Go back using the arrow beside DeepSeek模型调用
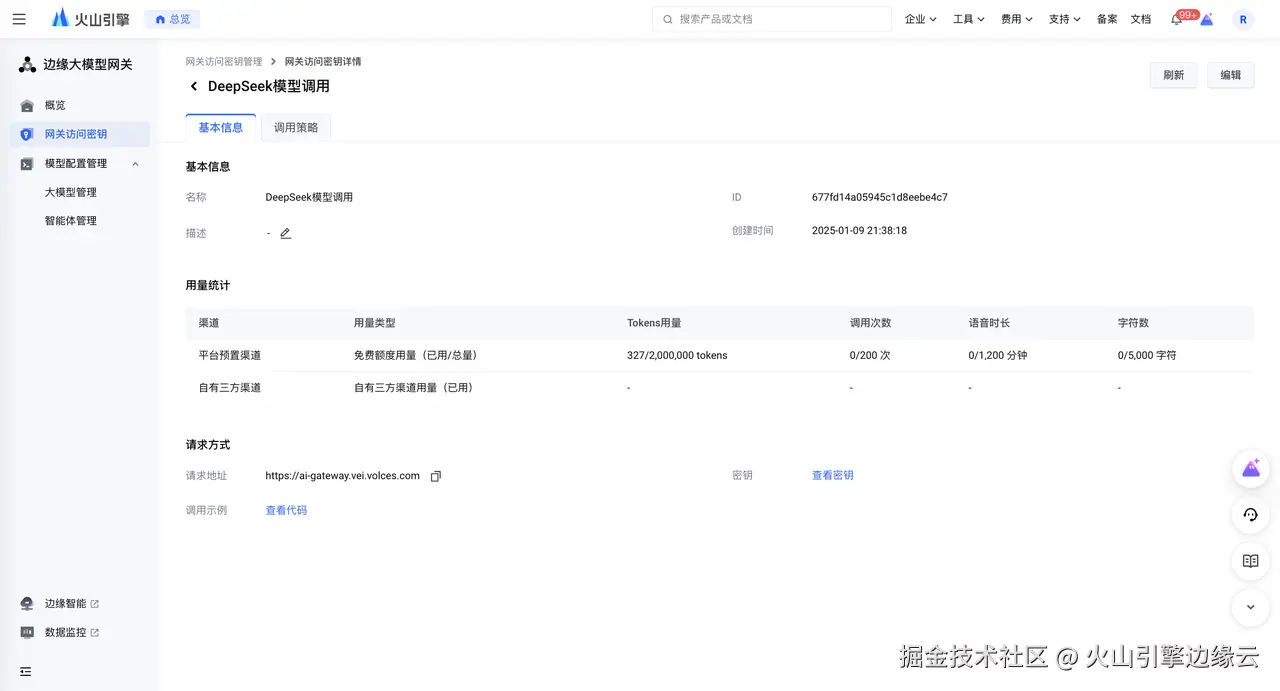 point(194,87)
